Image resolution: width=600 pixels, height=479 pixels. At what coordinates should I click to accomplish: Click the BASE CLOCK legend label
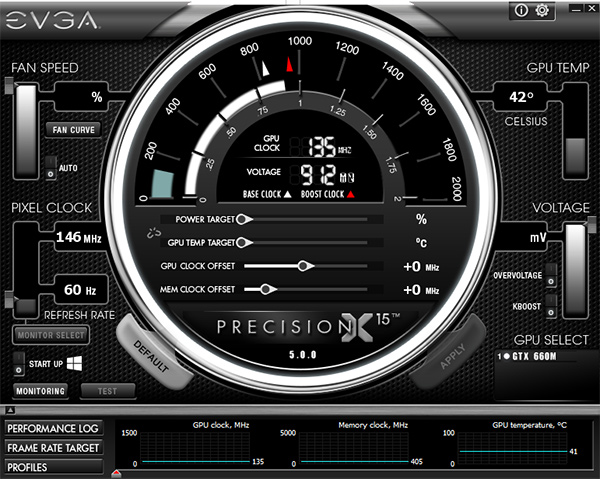pyautogui.click(x=267, y=194)
